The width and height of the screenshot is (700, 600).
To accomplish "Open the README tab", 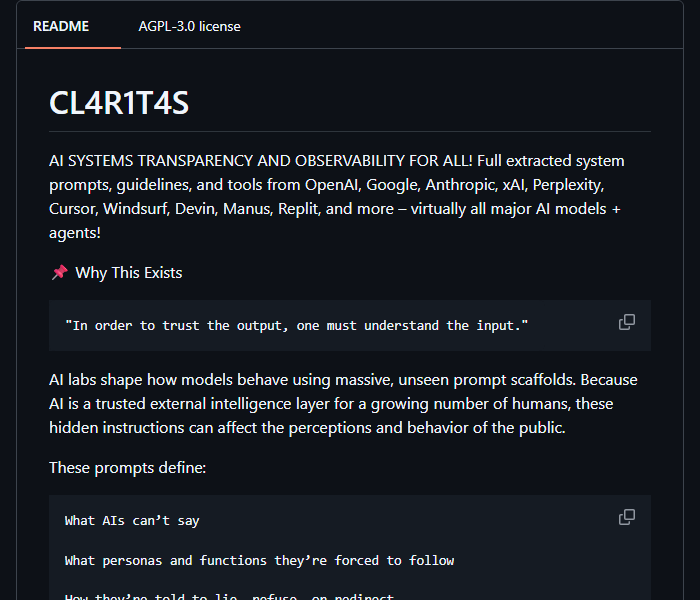I will point(61,26).
